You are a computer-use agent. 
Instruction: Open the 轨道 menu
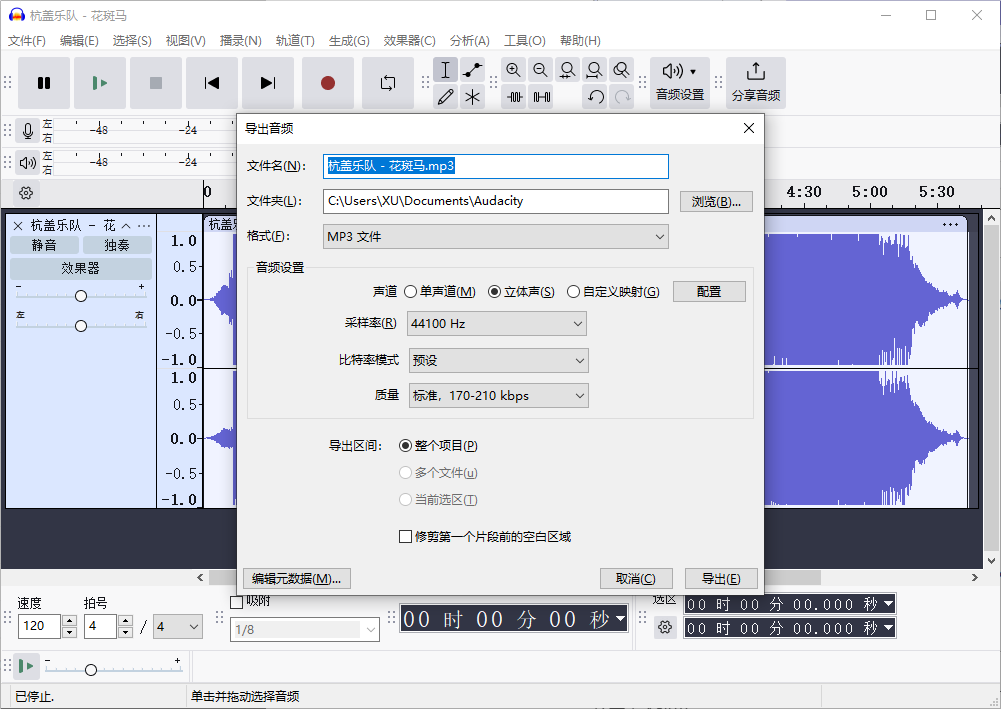(x=294, y=41)
